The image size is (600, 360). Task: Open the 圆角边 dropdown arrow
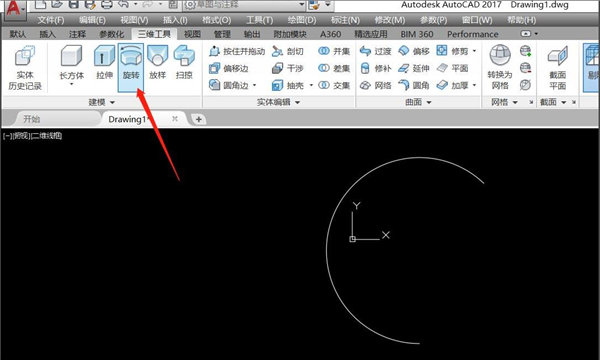(x=254, y=85)
